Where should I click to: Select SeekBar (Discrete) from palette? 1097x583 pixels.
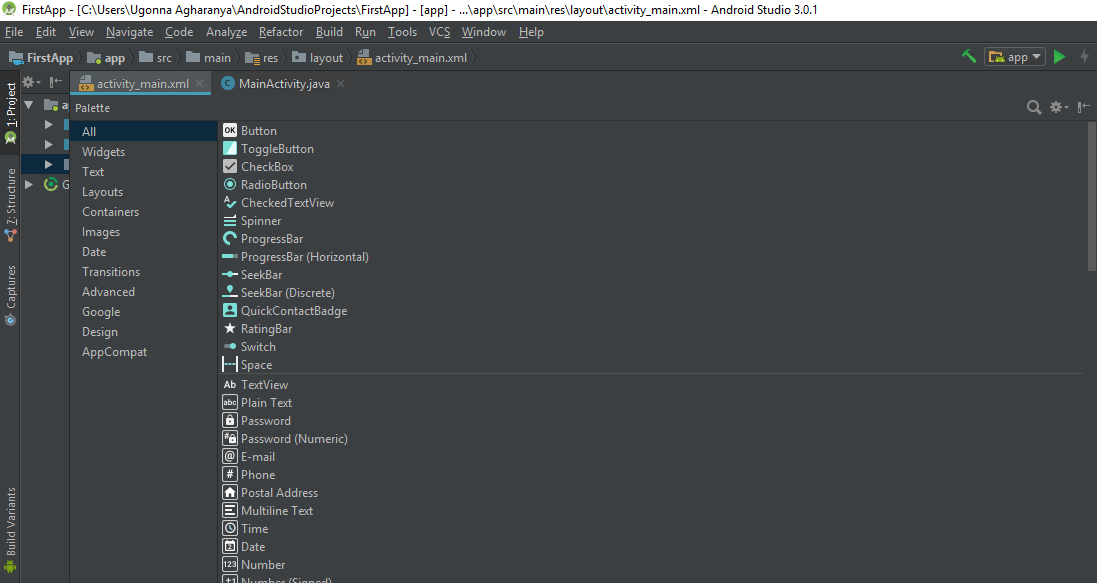[x=278, y=293]
